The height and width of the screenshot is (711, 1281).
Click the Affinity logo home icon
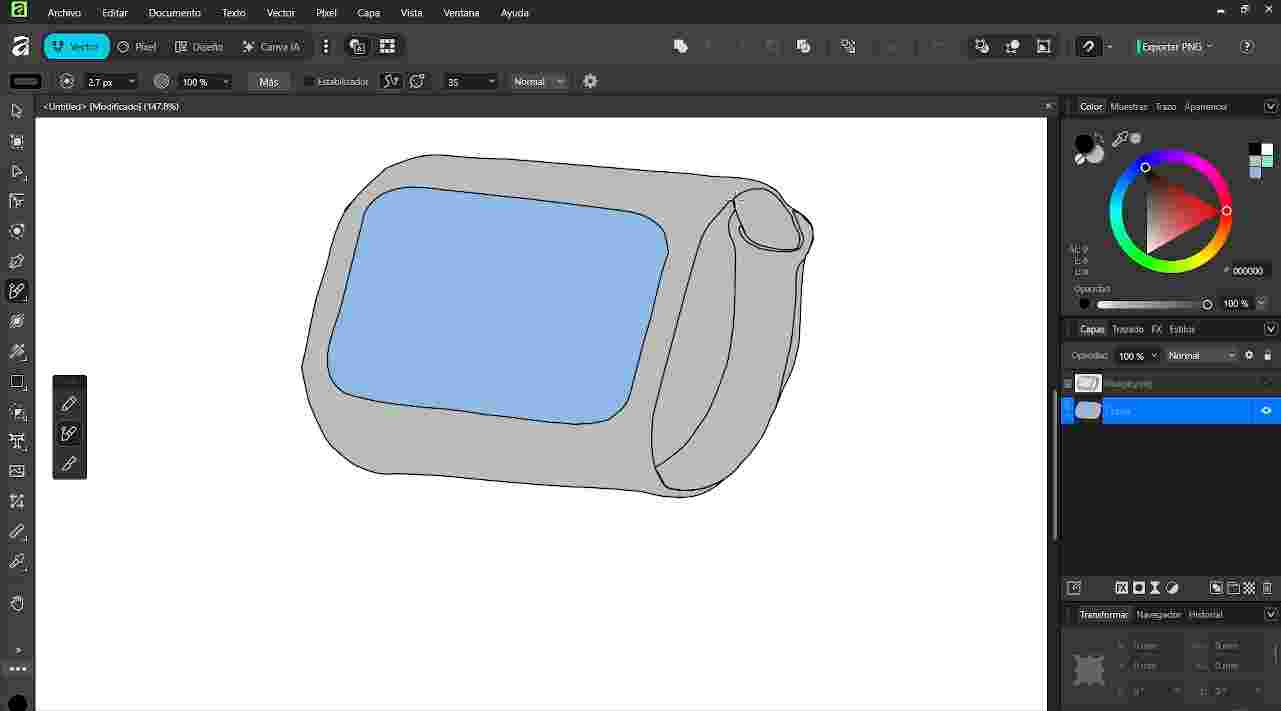click(20, 46)
